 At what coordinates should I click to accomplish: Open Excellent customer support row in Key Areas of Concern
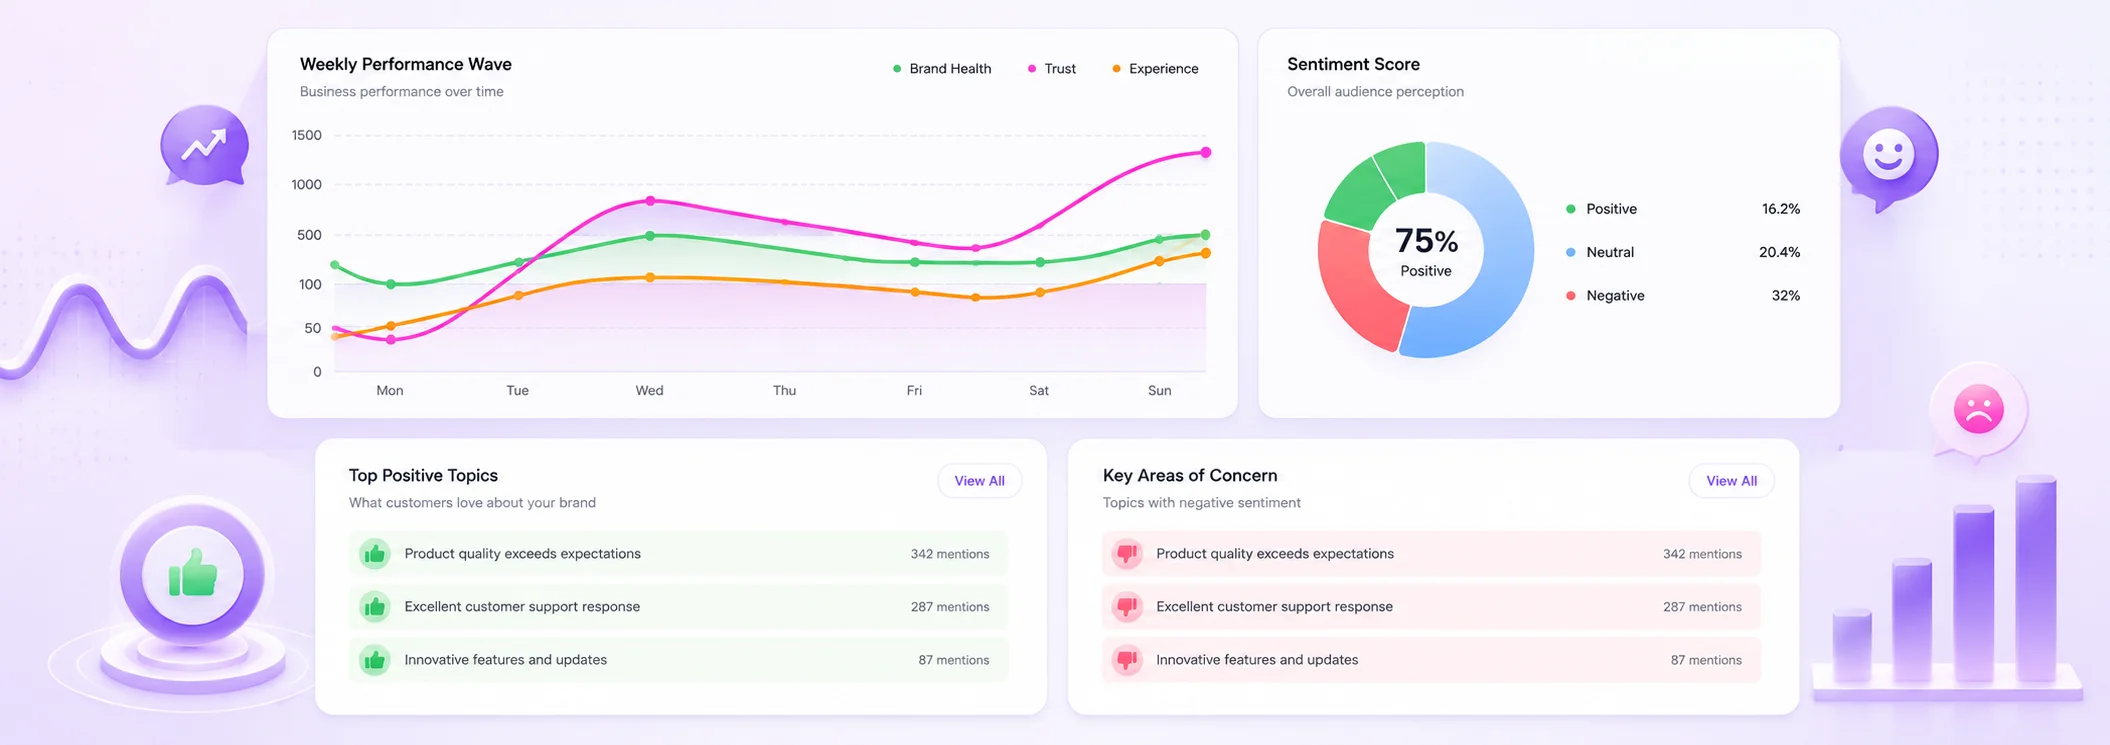click(x=1431, y=607)
